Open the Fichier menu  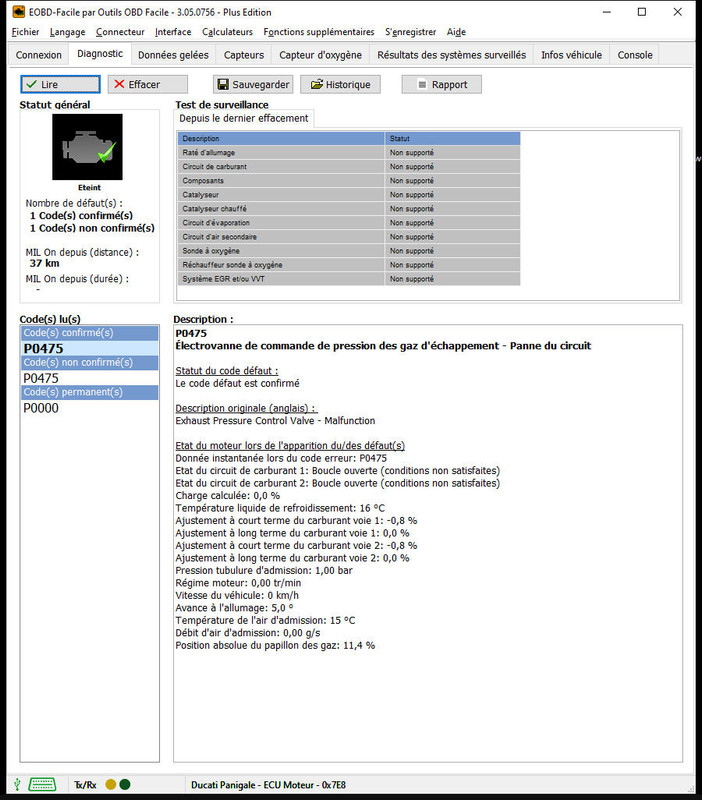point(26,32)
